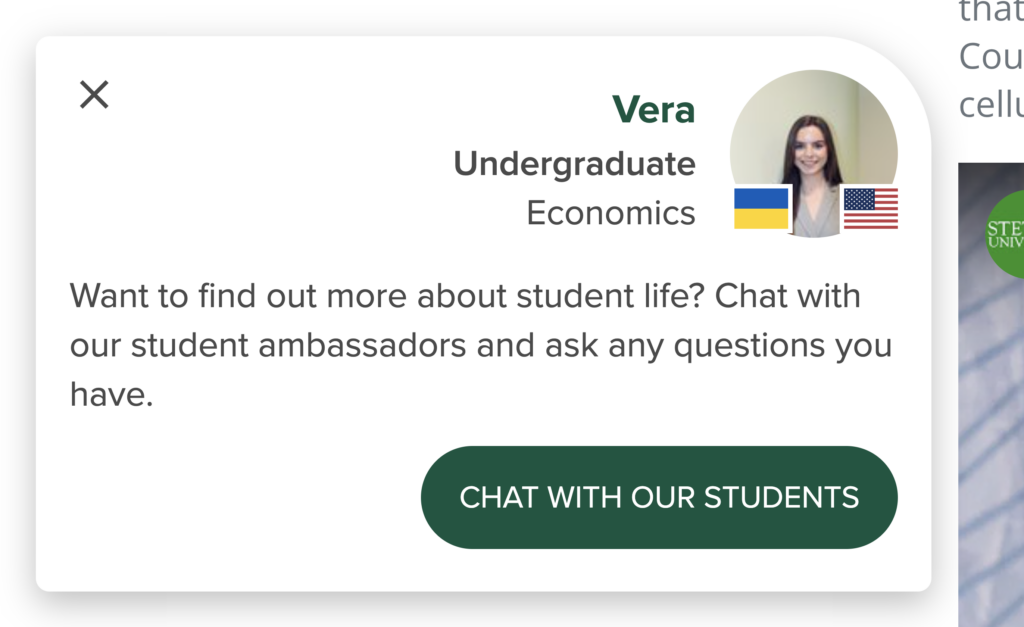Close the student ambassador popup

click(94, 95)
